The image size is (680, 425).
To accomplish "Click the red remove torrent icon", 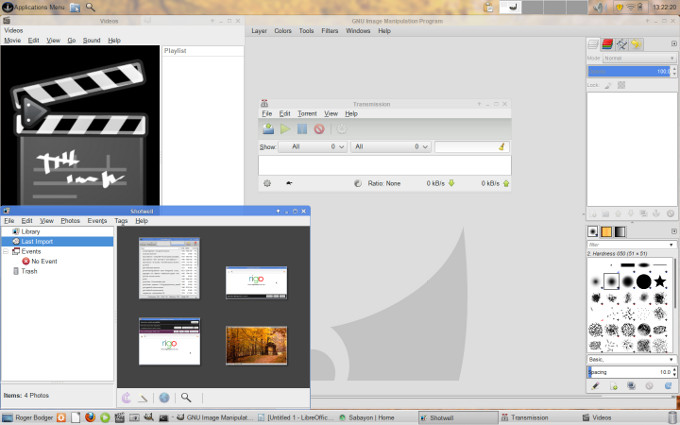I will 319,128.
